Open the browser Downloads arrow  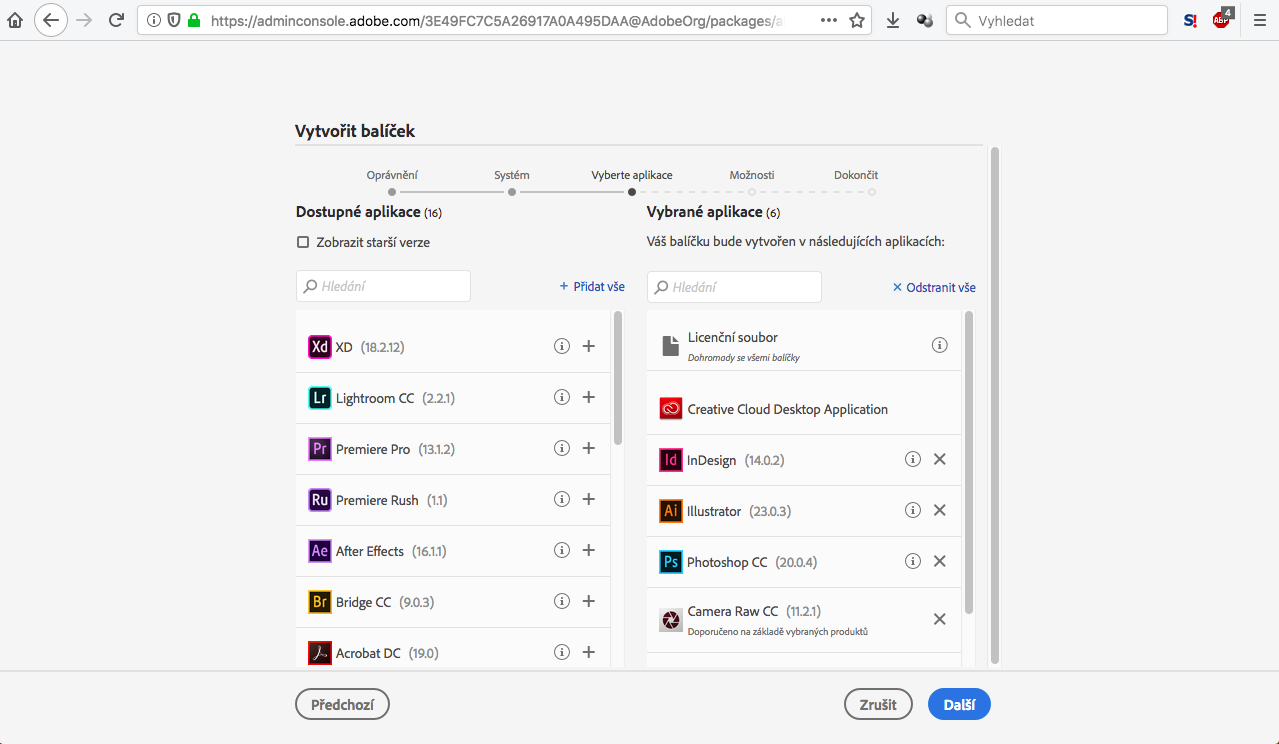click(893, 20)
